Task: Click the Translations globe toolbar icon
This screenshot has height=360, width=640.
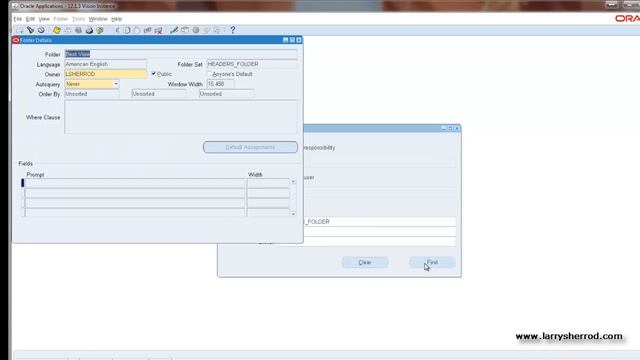Action: point(196,30)
